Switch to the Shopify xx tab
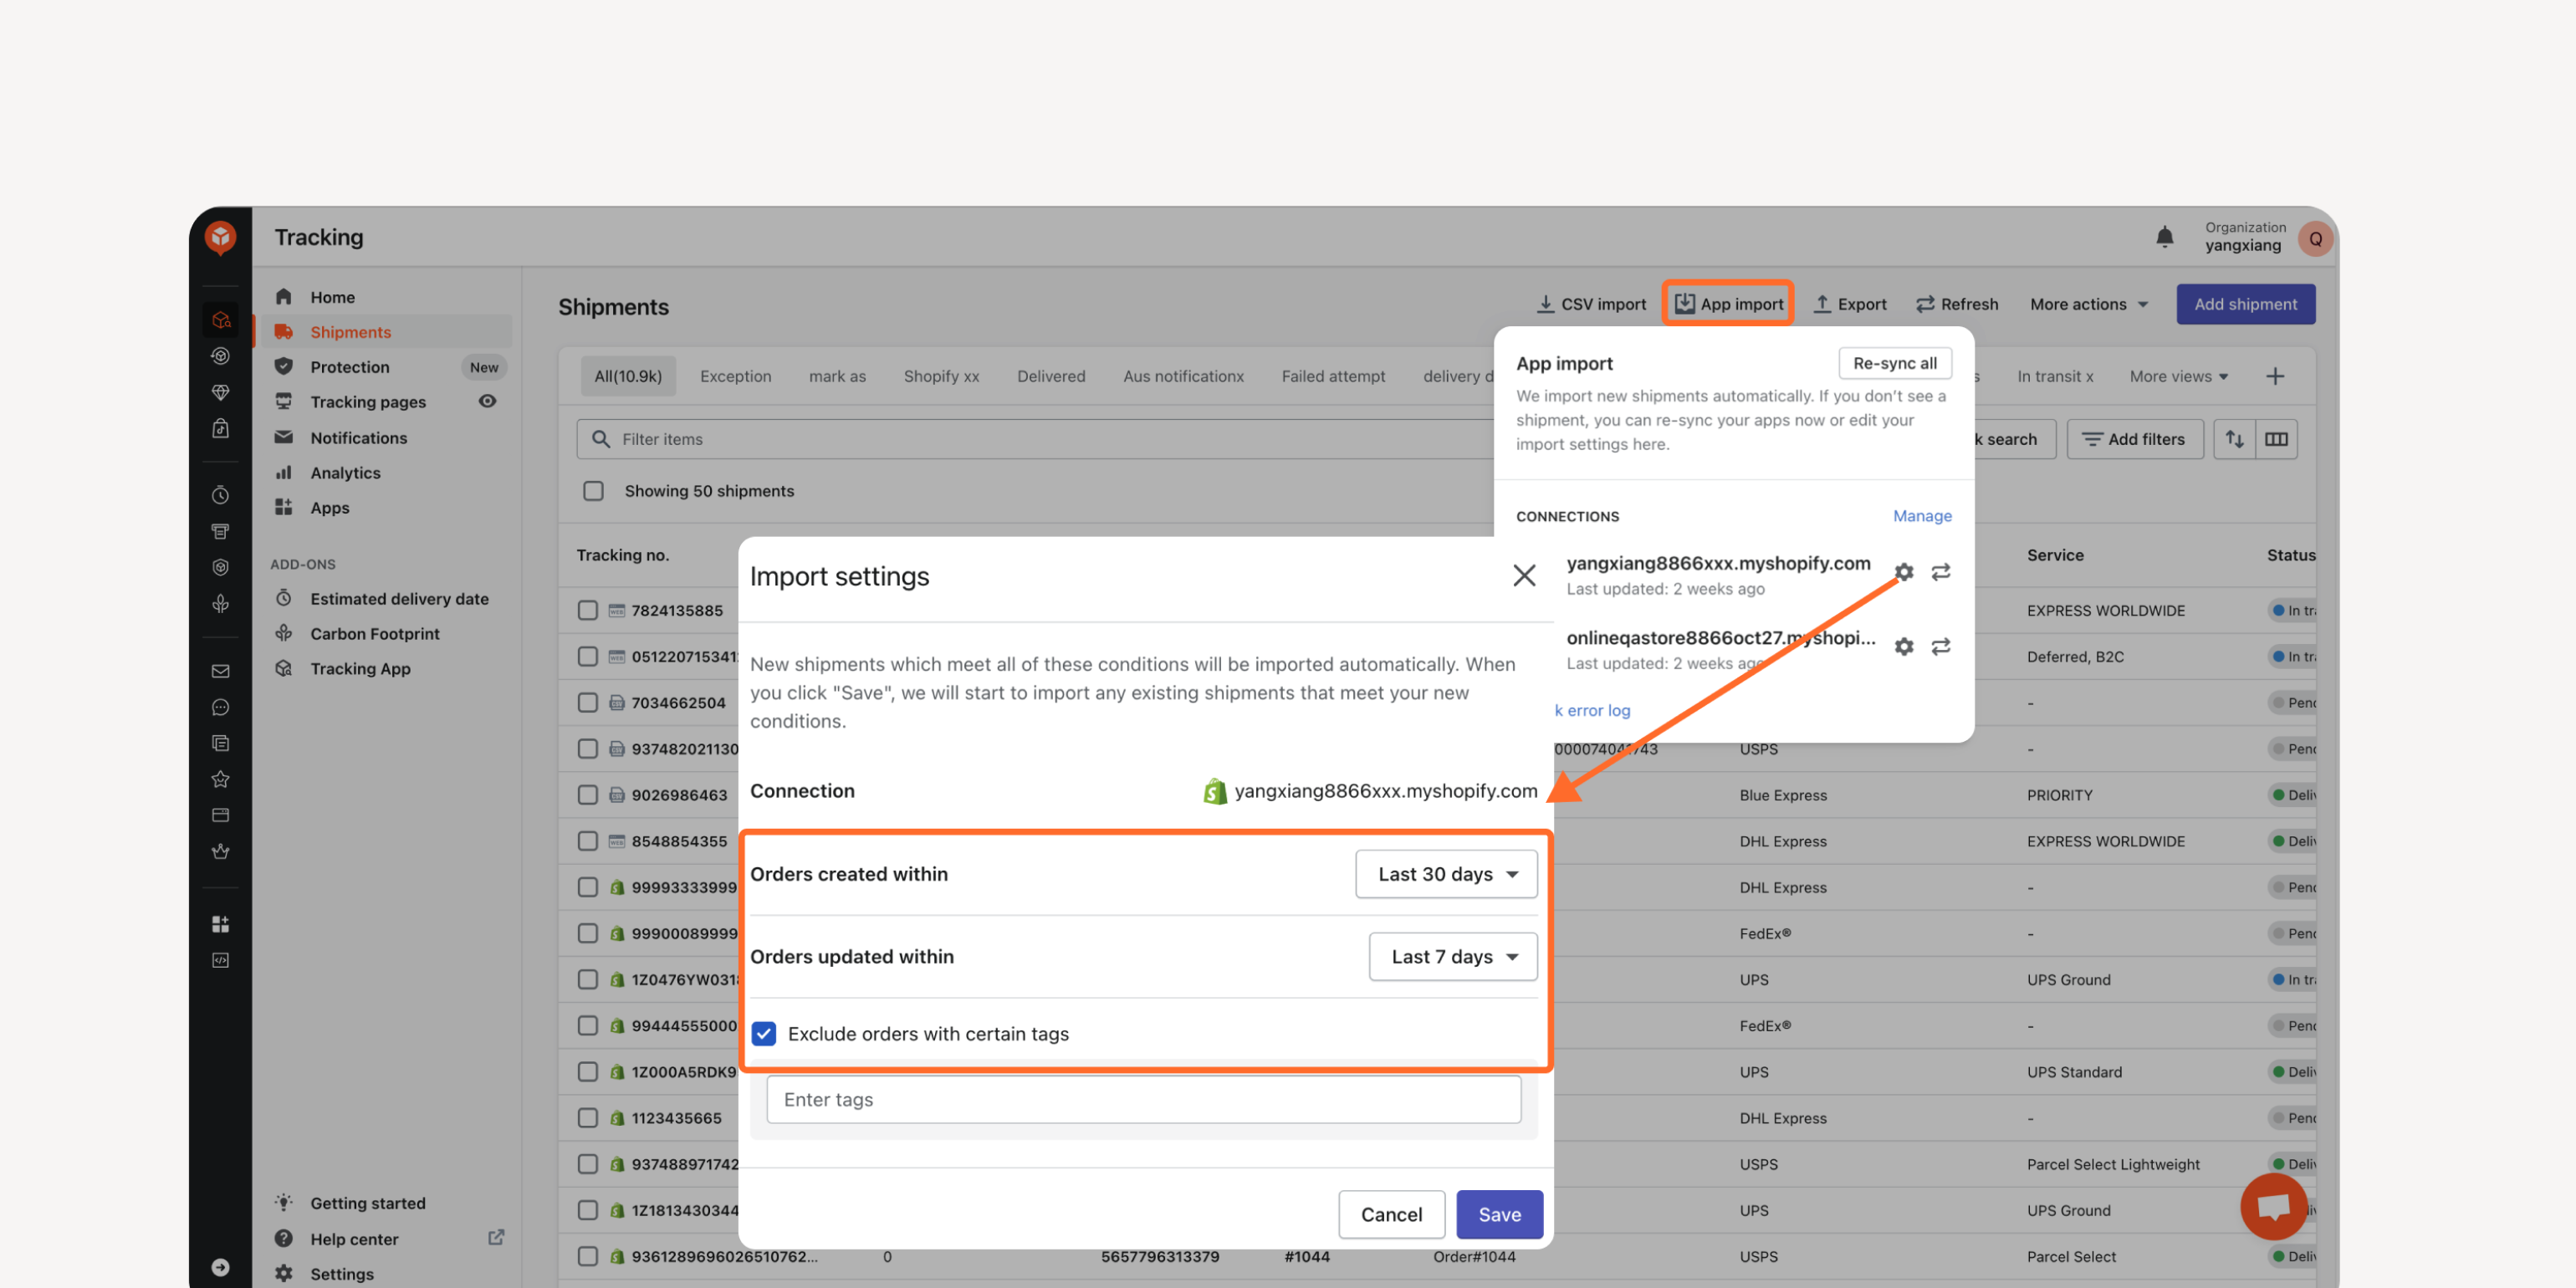The width and height of the screenshot is (2576, 1288). pyautogui.click(x=941, y=376)
